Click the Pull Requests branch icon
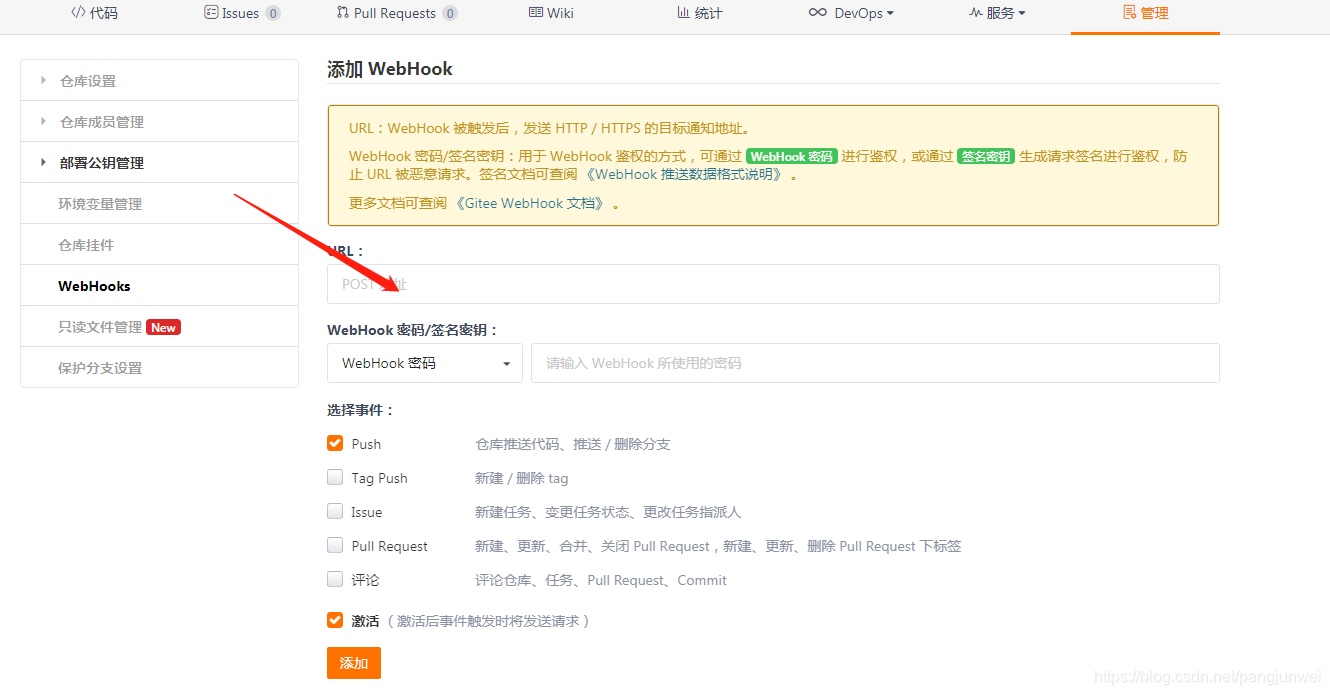The image size is (1330, 695). 343,13
